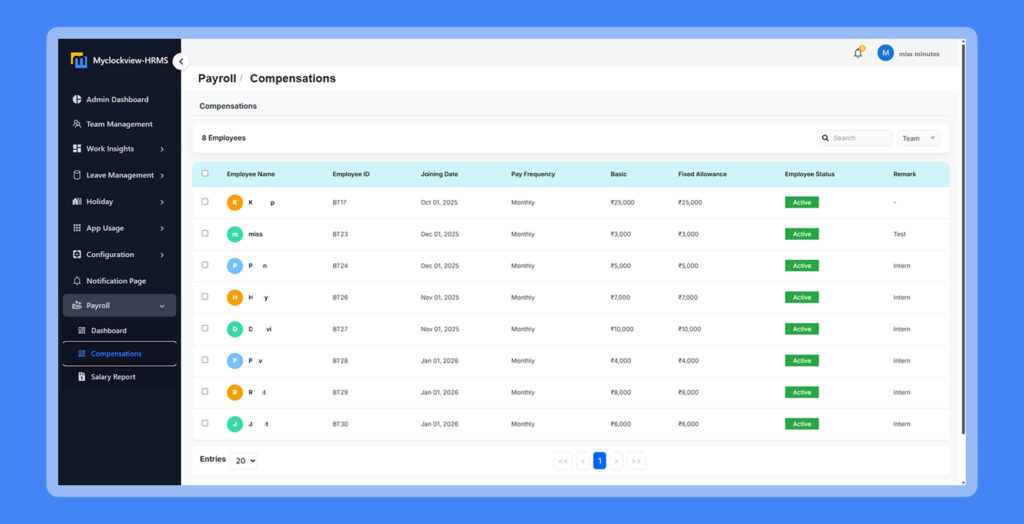Open Team Management menu item

coord(120,124)
